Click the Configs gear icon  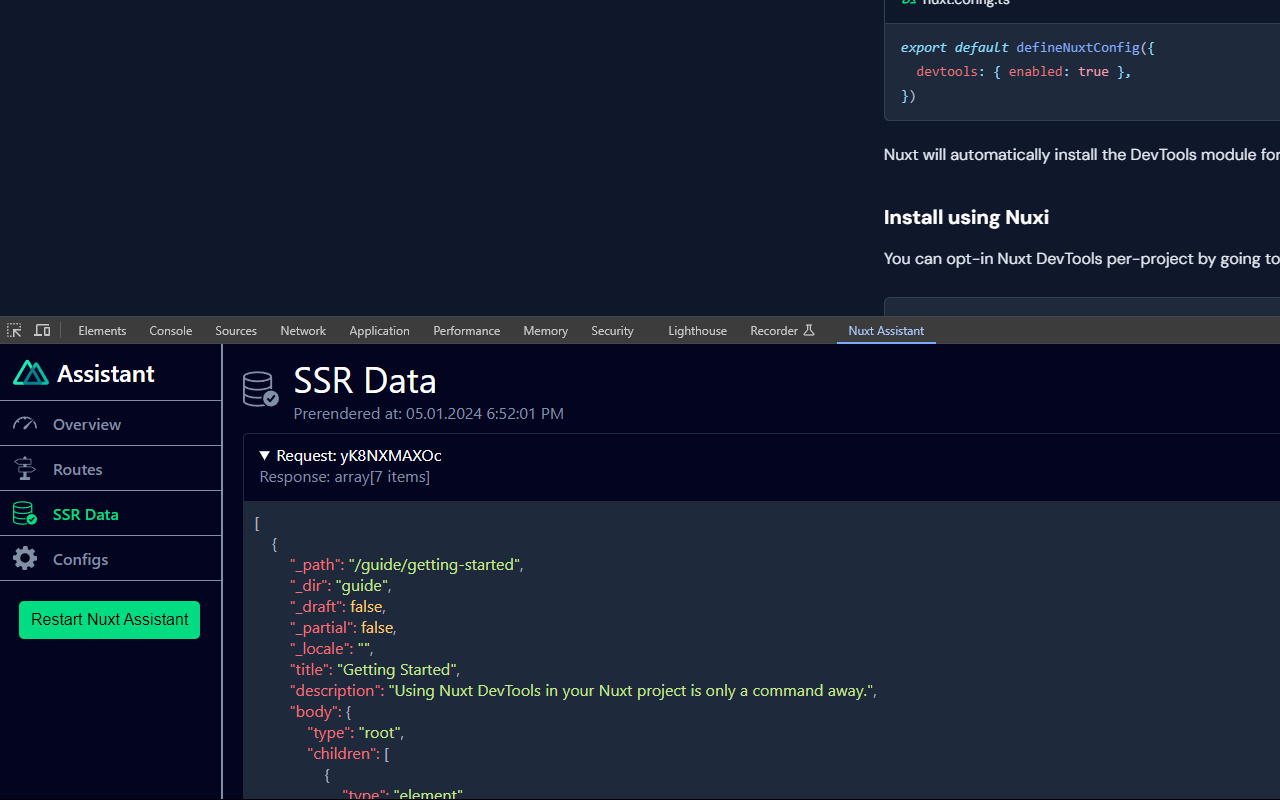pyautogui.click(x=25, y=559)
